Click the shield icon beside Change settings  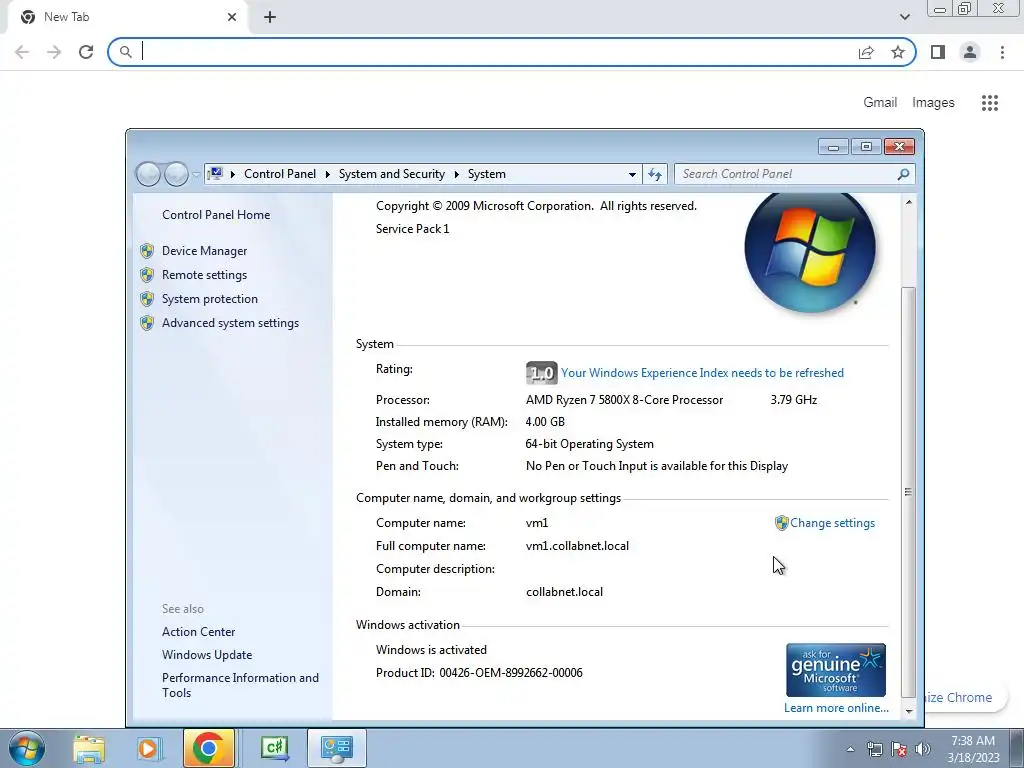click(x=781, y=523)
